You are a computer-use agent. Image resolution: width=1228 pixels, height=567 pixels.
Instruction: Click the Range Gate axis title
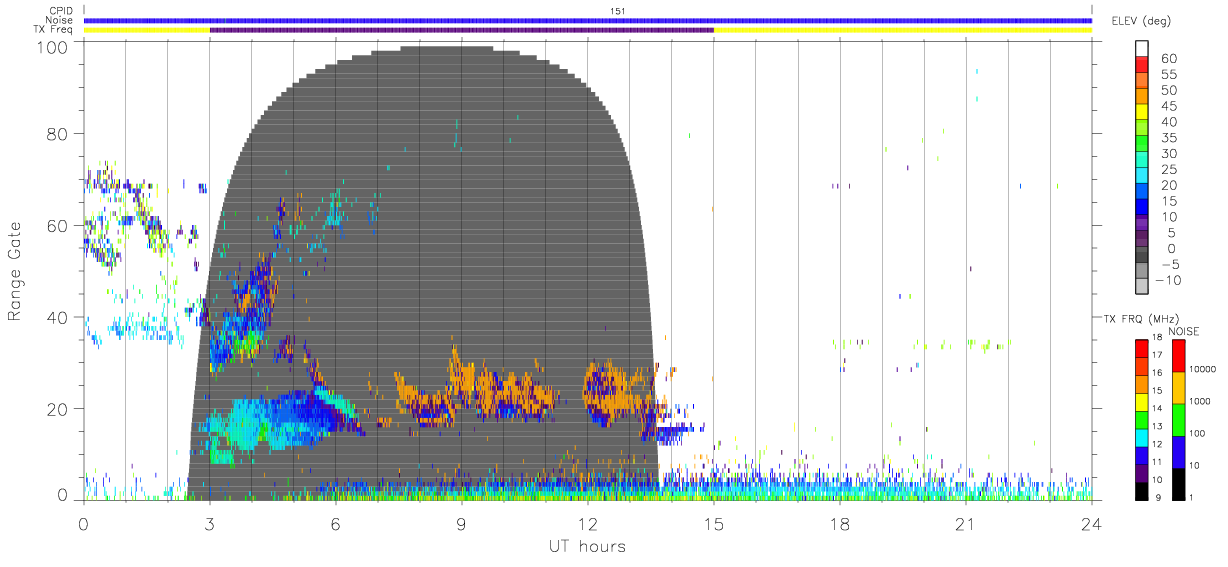(x=16, y=271)
